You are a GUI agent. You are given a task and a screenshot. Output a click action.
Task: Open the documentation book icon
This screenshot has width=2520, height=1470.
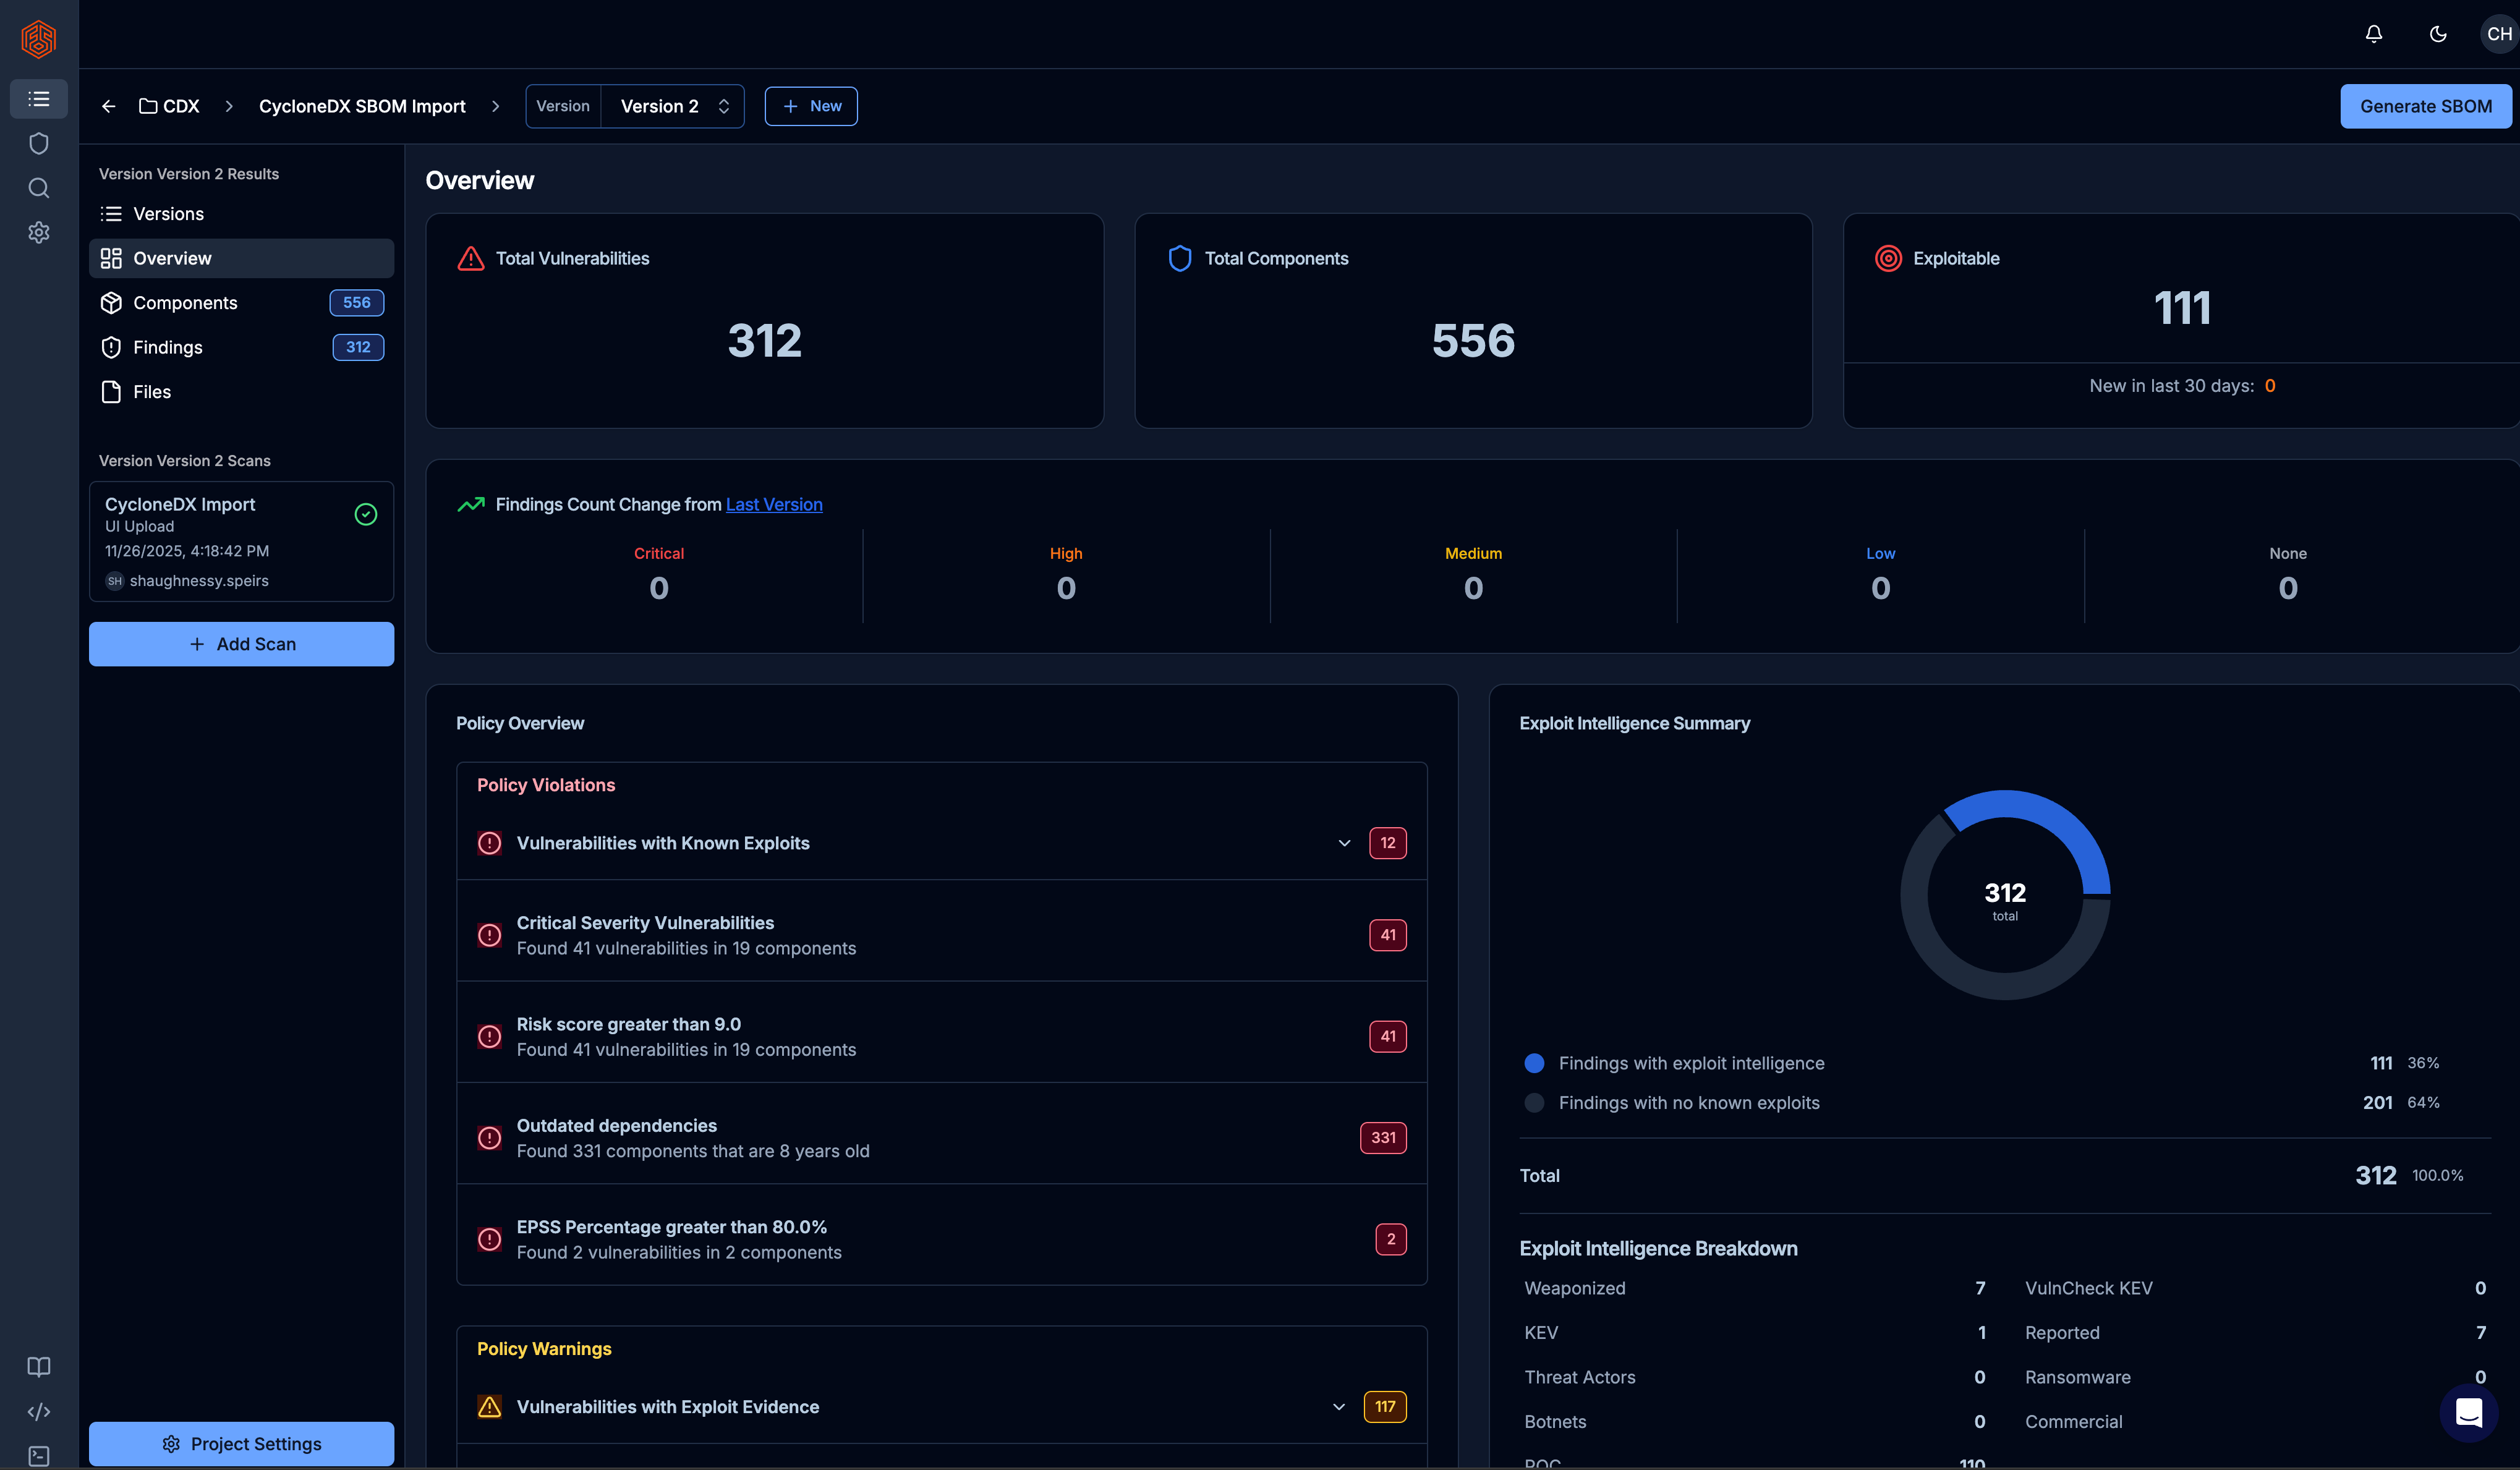coord(39,1367)
